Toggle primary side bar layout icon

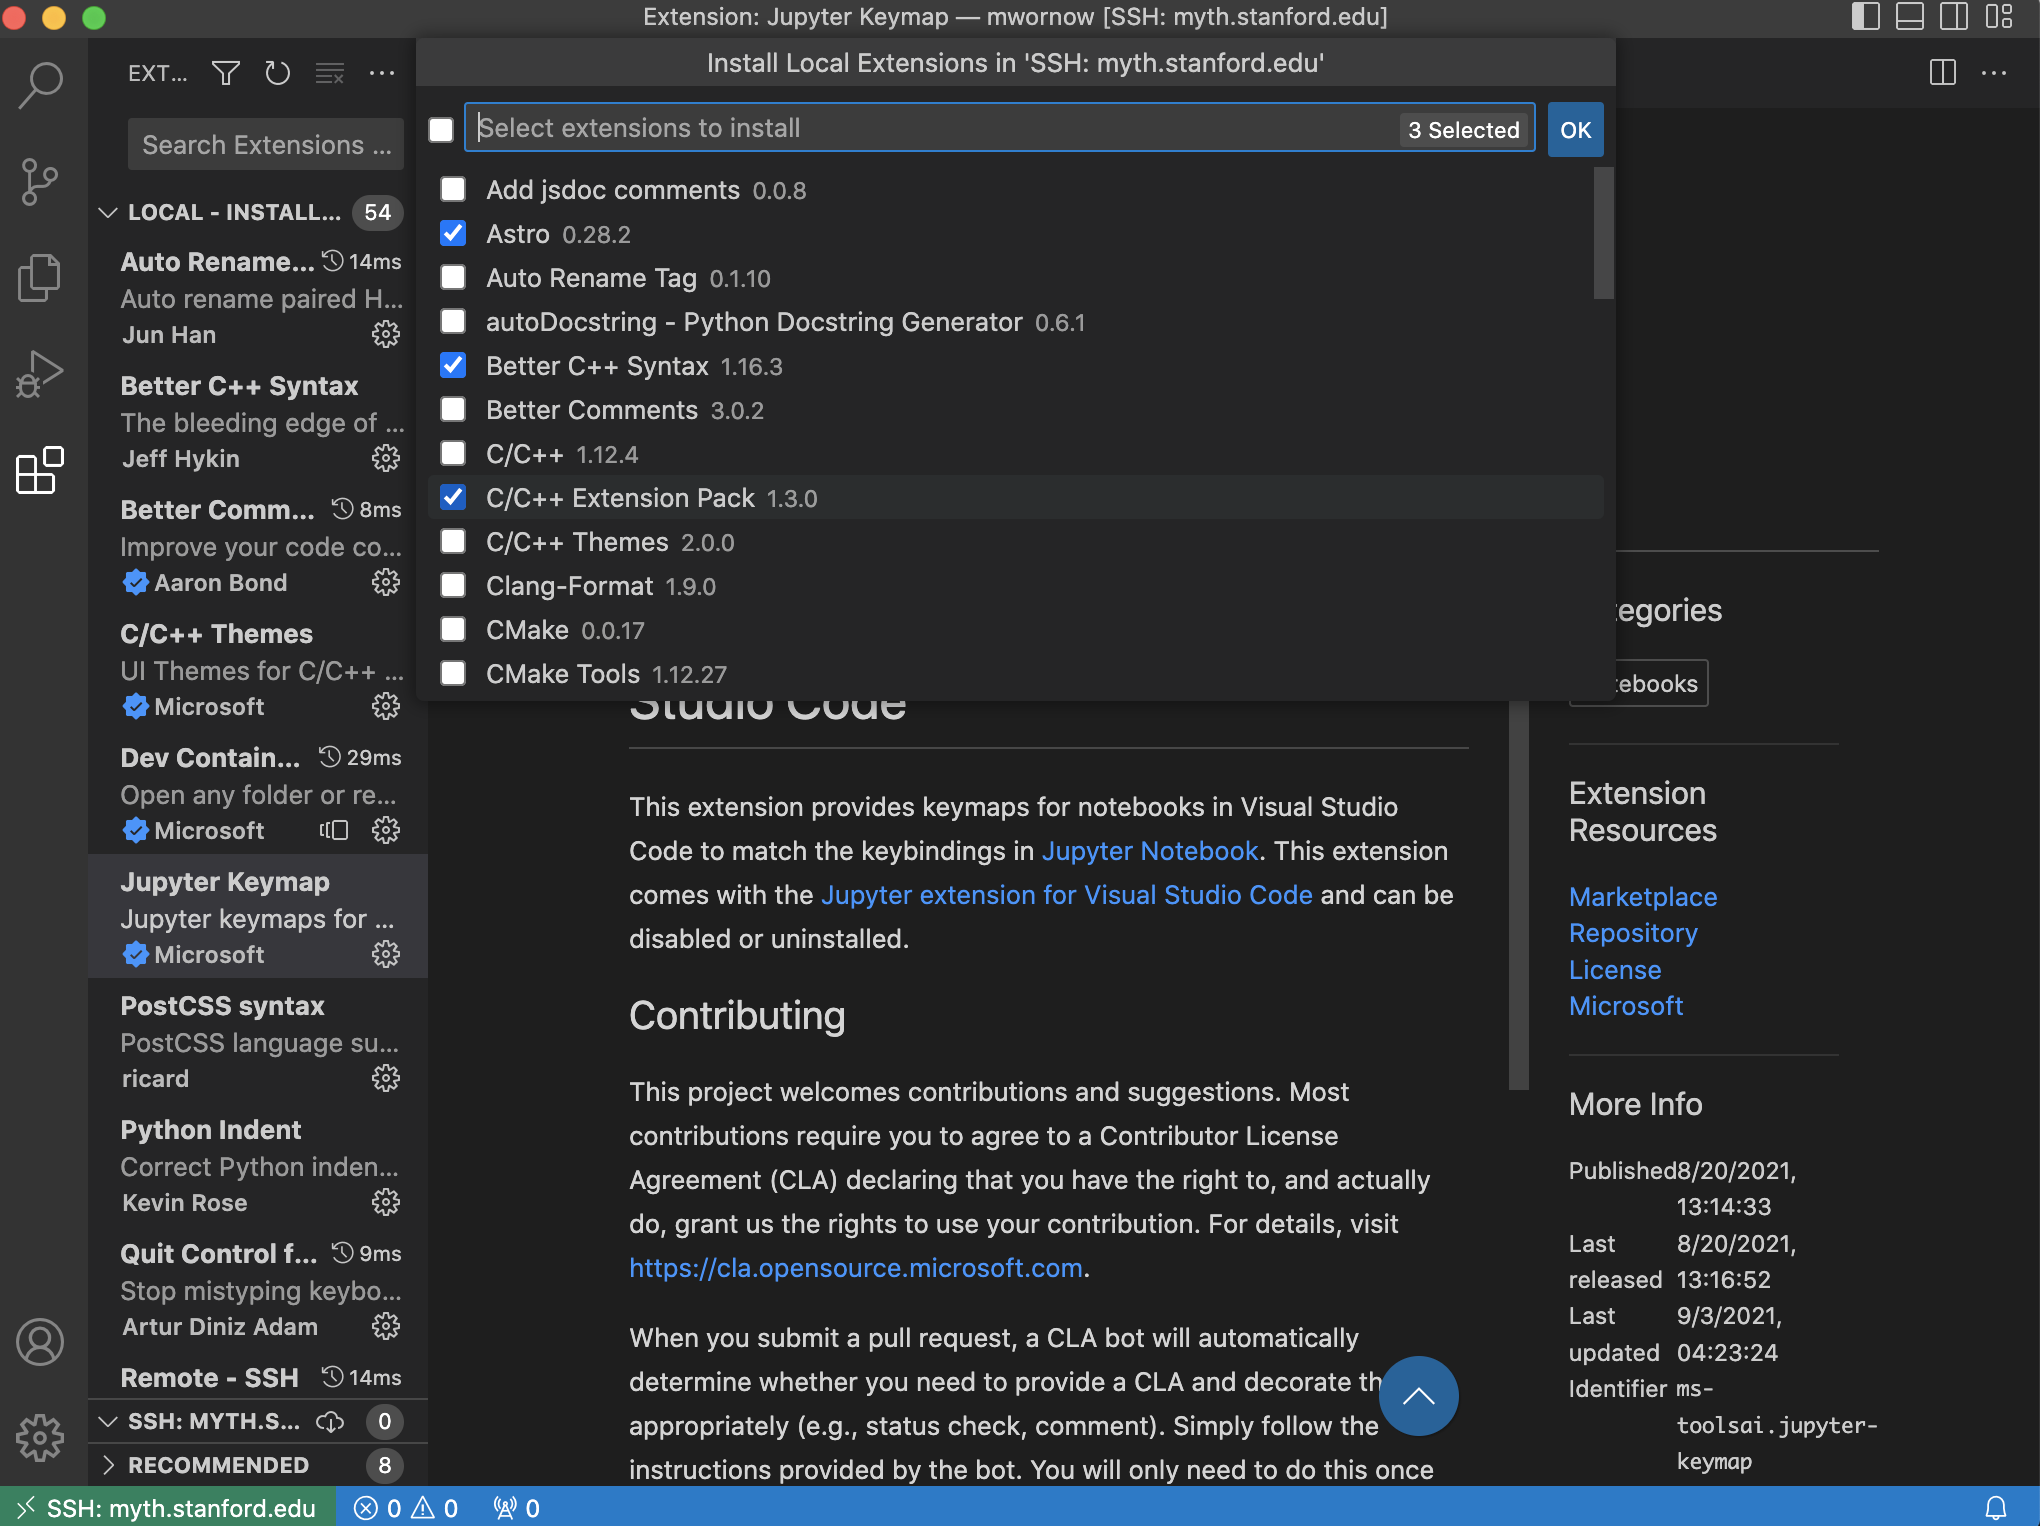click(1866, 17)
